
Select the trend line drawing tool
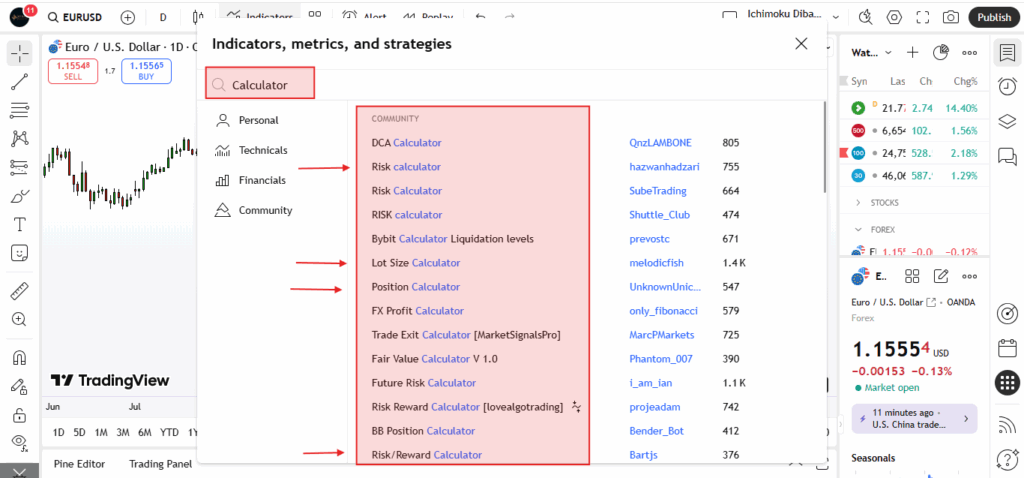(20, 81)
